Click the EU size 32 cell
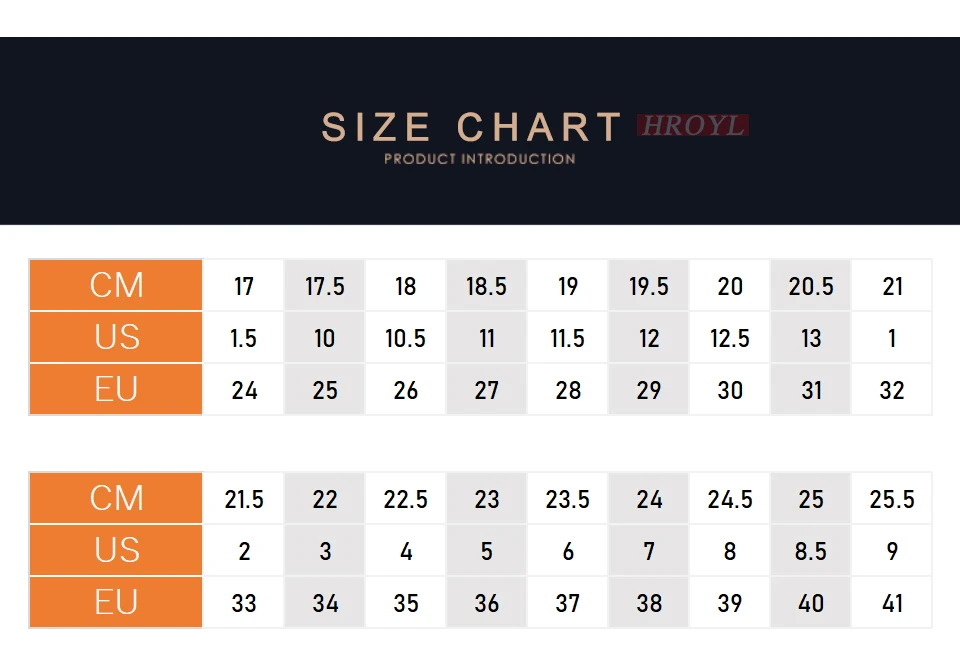This screenshot has width=960, height=654. point(891,389)
